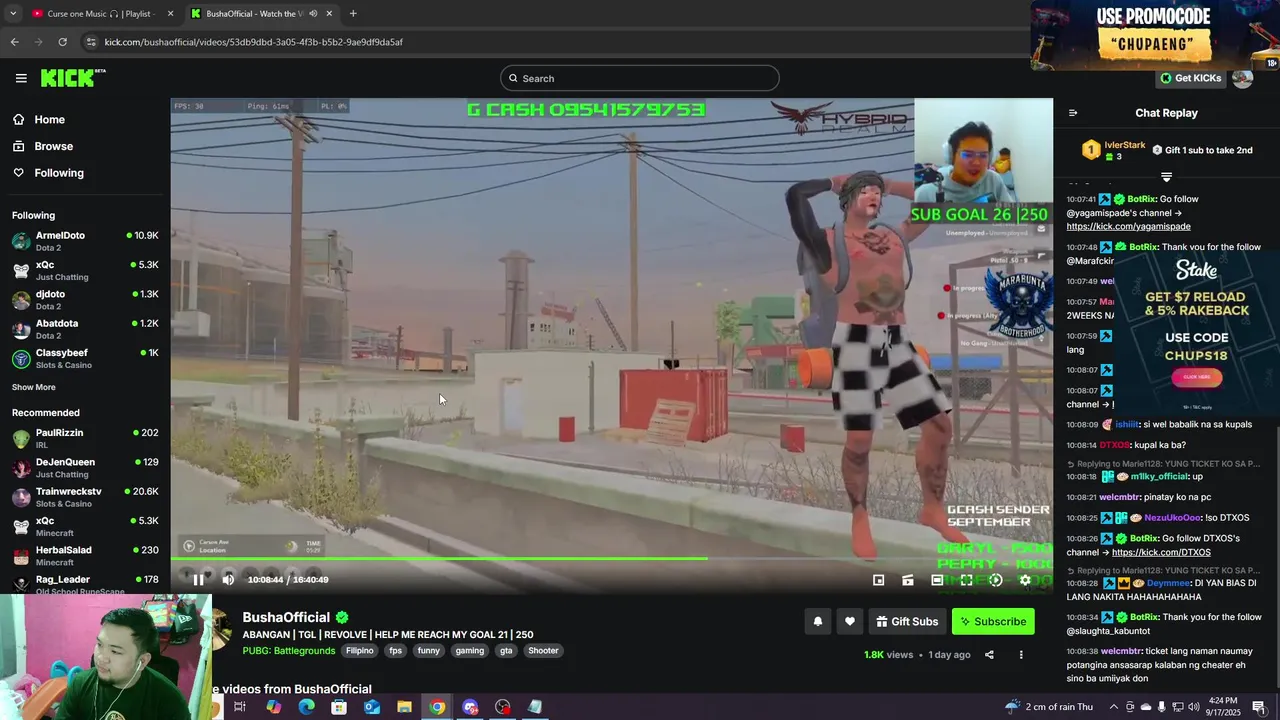Click the Gift Subs button

tap(907, 622)
